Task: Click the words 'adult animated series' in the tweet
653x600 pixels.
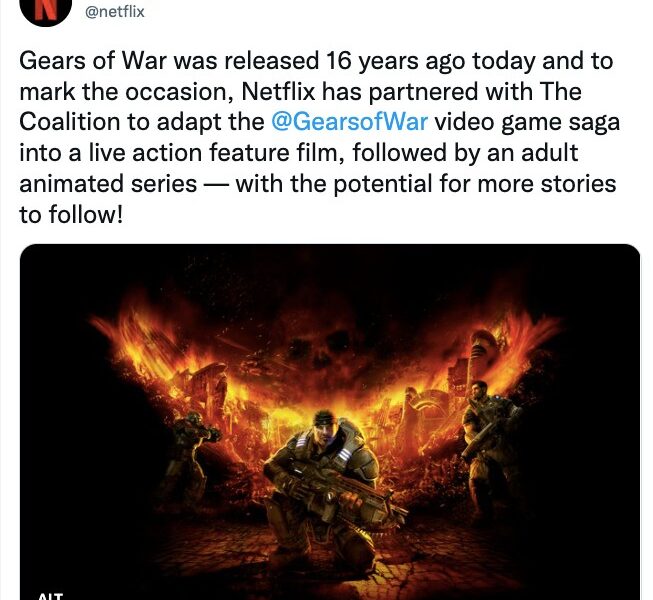Action: click(x=299, y=168)
